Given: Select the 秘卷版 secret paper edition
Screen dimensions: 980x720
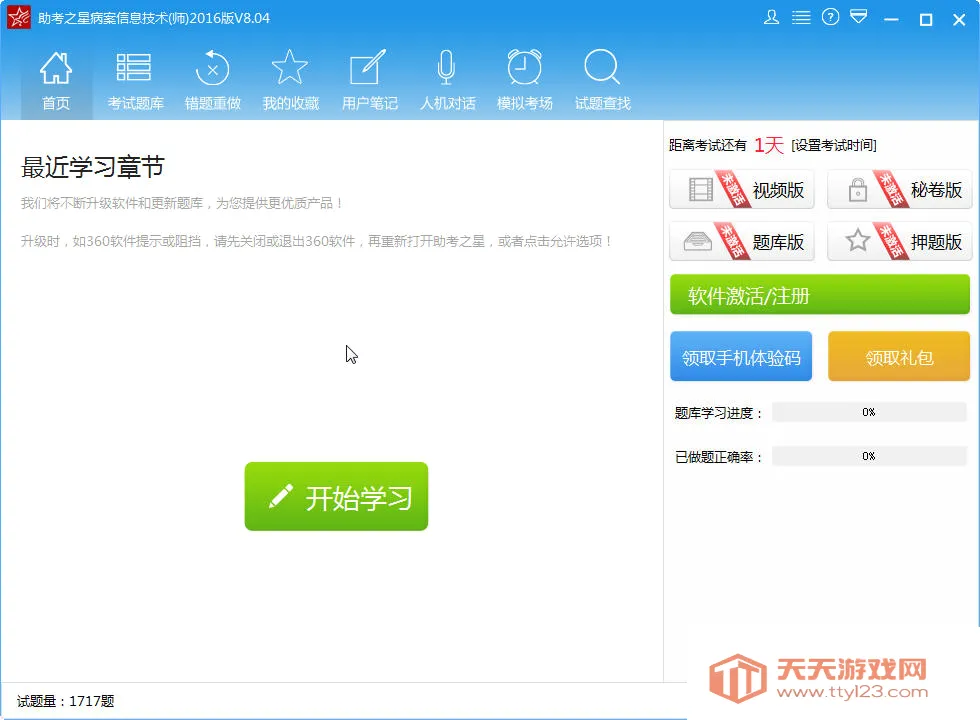Looking at the screenshot, I should (x=899, y=189).
